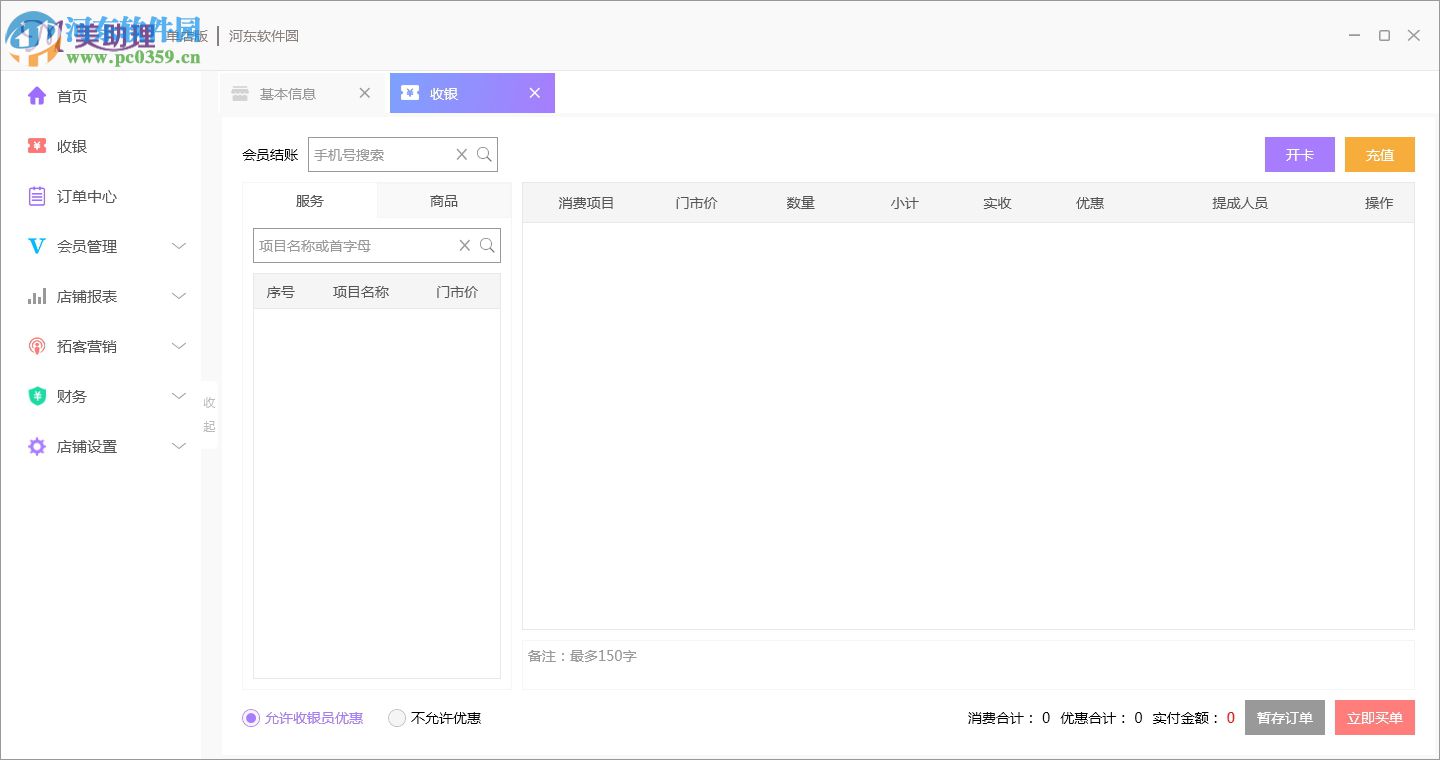Open the 收银 cashier module from sidebar
Image resolution: width=1440 pixels, height=760 pixels.
[36, 146]
